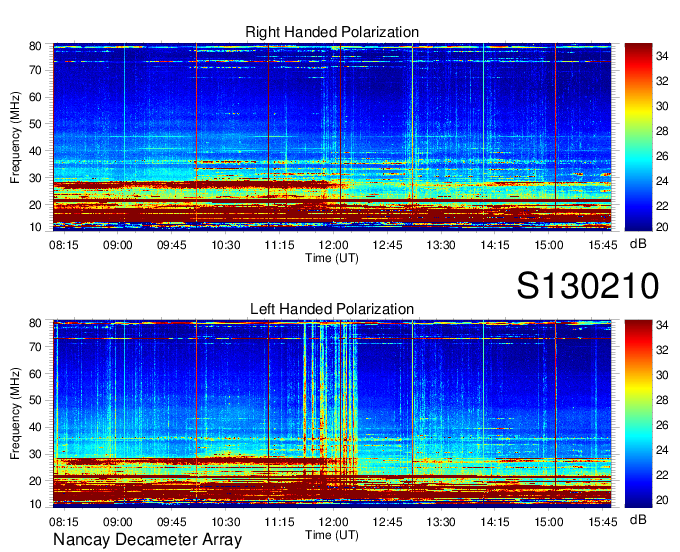
Task: Click the dB unit label beside Right Handed color bar
Action: coord(638,244)
